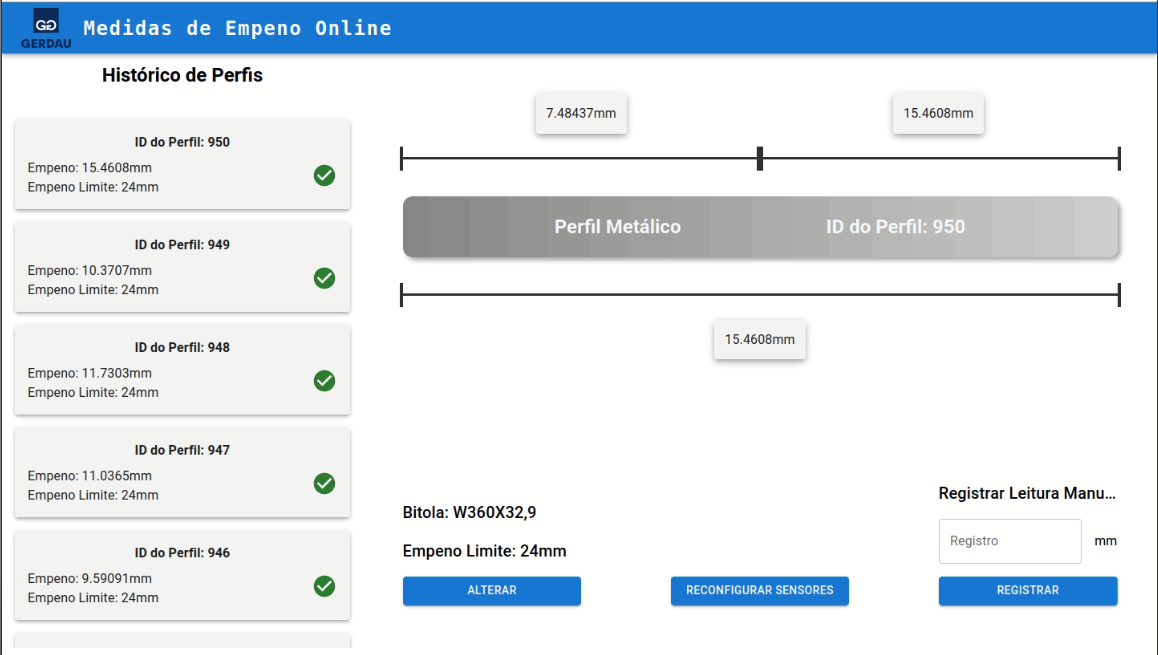Click inside the Registro input field

pyautogui.click(x=1009, y=541)
